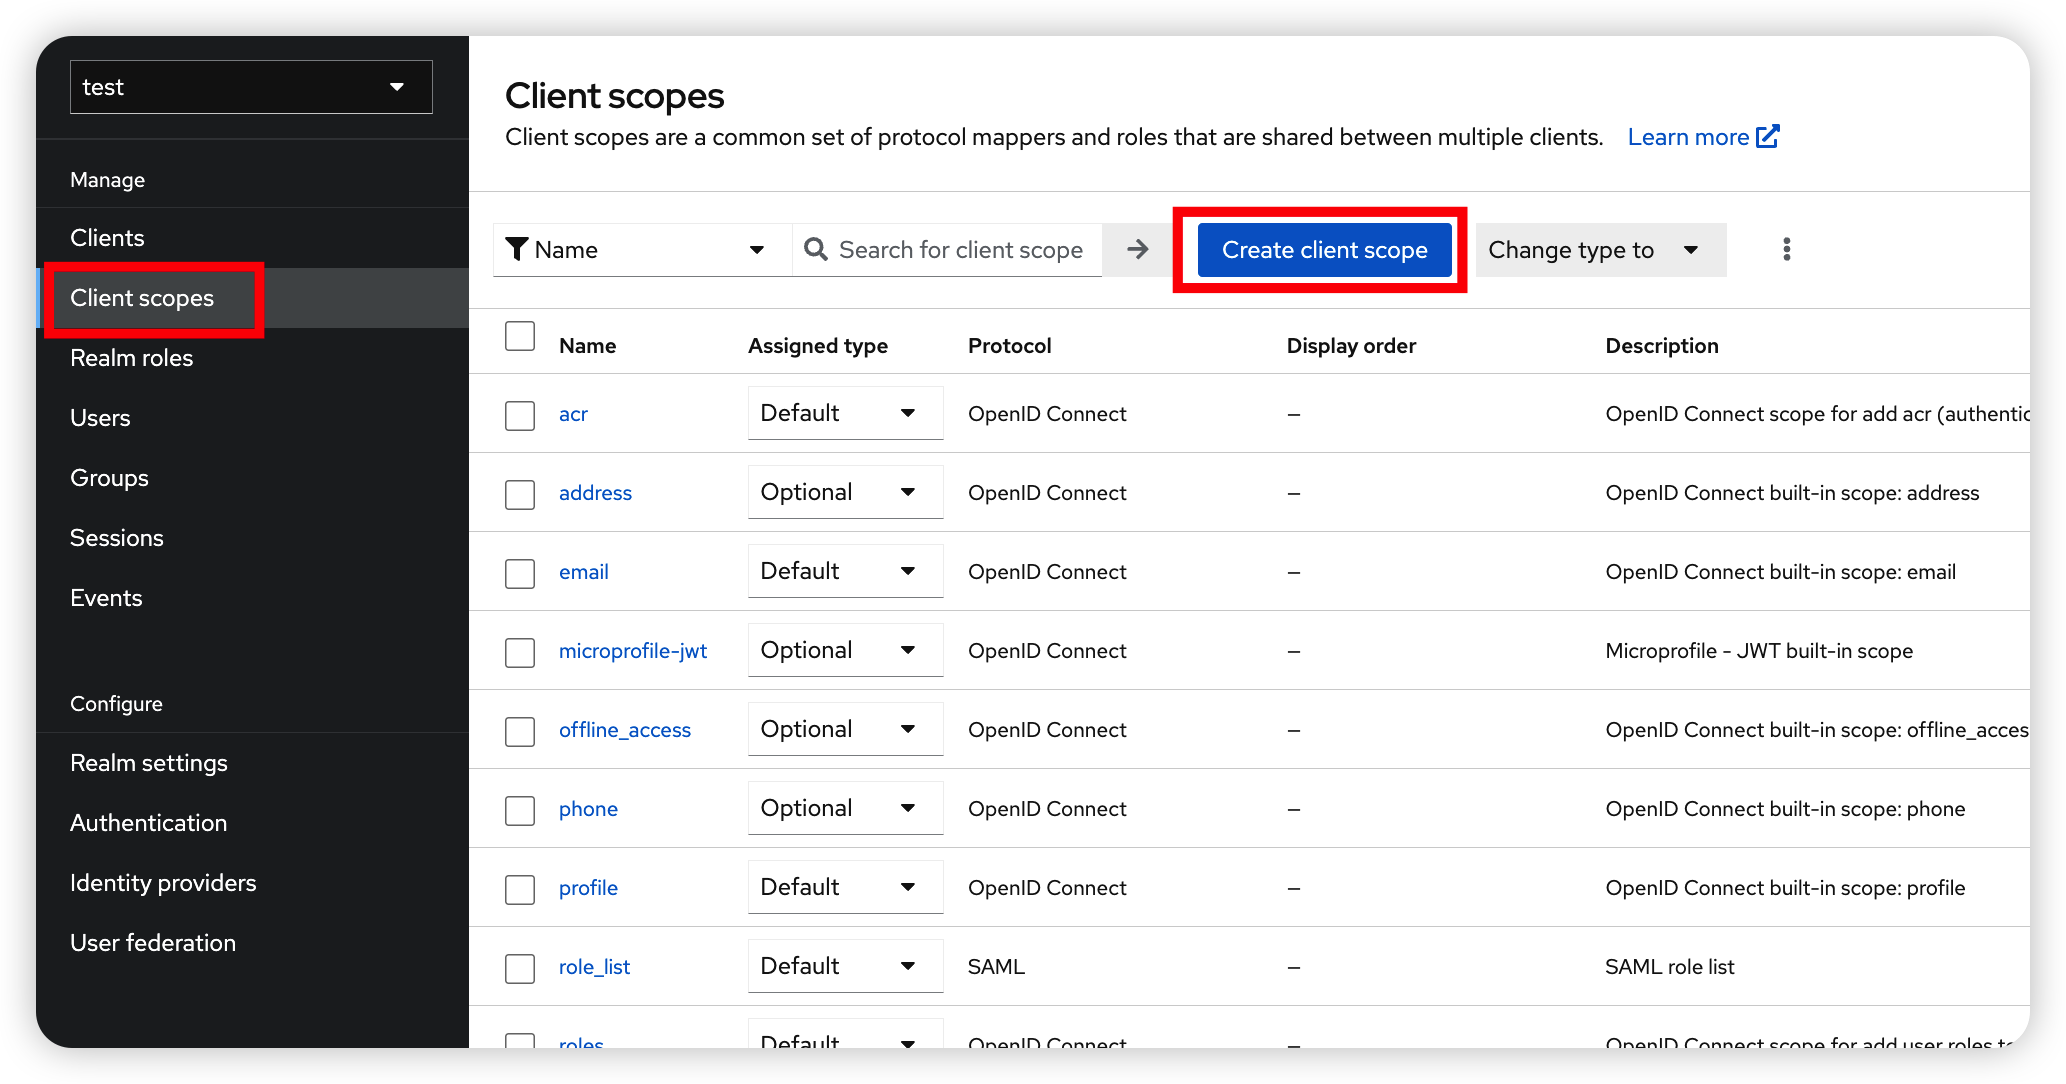Click the filter funnel icon
The width and height of the screenshot is (2066, 1084).
pyautogui.click(x=516, y=249)
